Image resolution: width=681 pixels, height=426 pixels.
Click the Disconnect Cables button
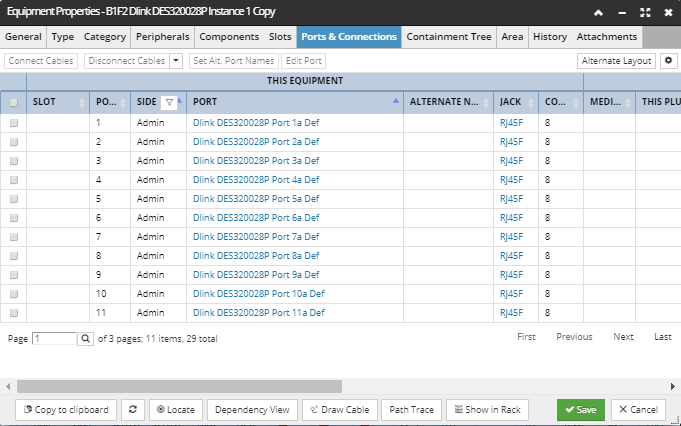tap(127, 61)
